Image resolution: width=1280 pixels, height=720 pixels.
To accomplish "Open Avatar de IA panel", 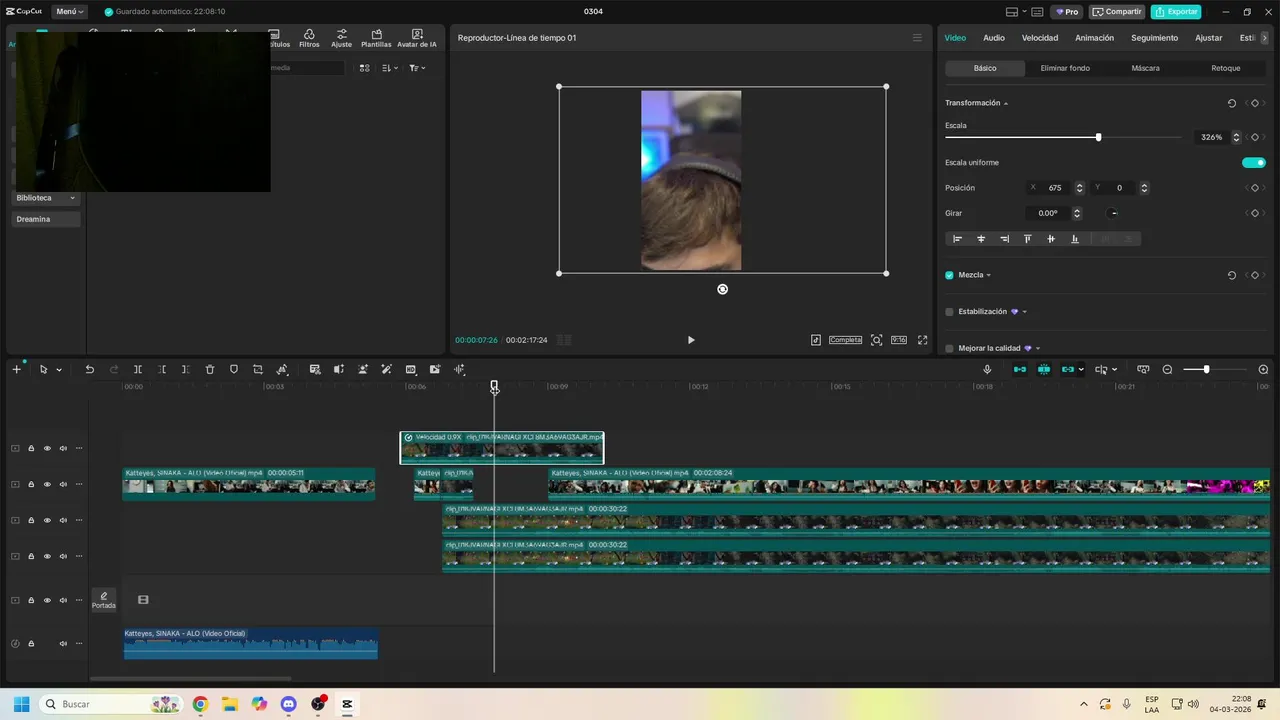I will [417, 39].
